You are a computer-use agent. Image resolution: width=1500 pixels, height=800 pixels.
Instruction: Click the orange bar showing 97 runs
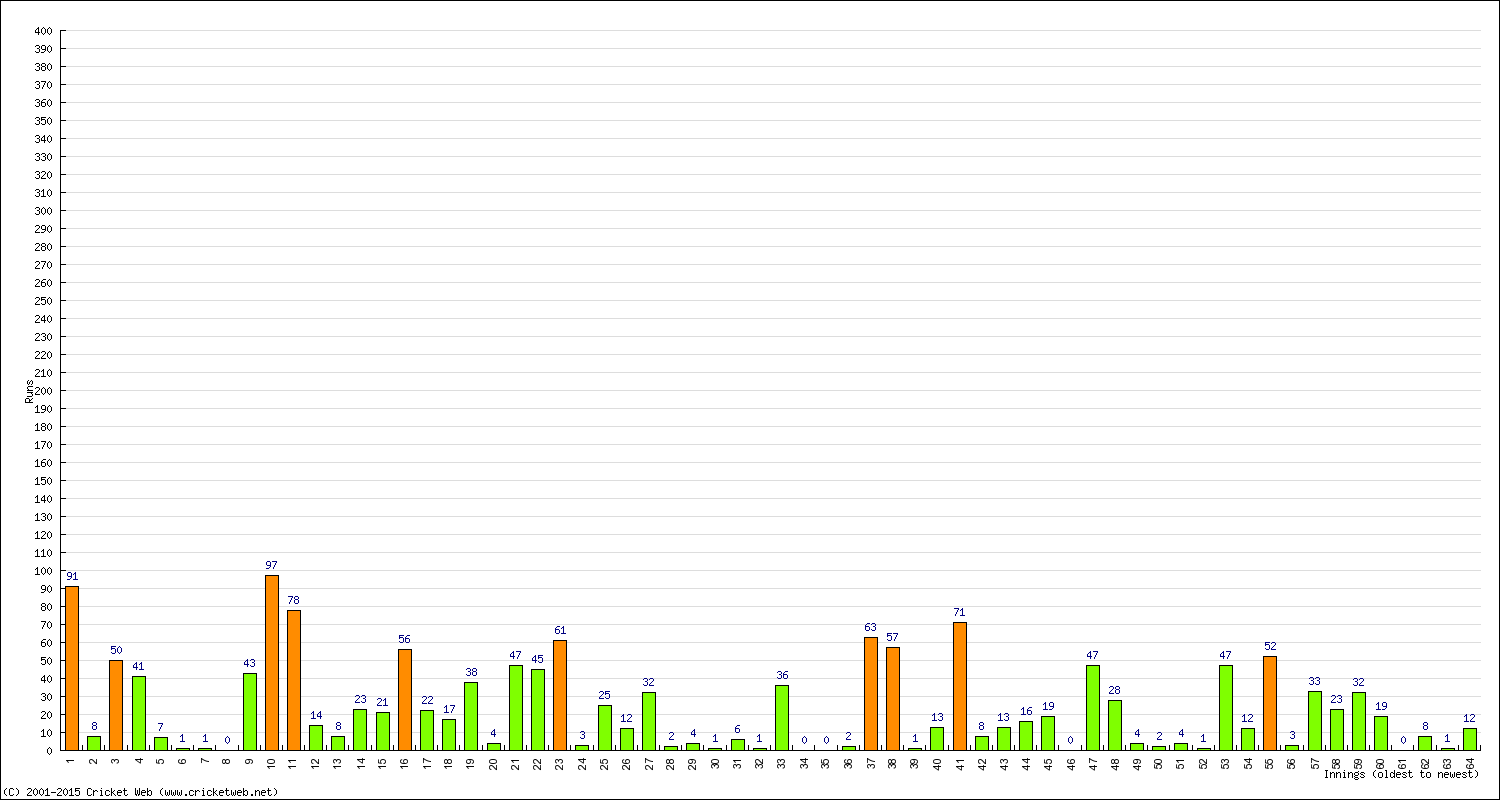(x=272, y=663)
